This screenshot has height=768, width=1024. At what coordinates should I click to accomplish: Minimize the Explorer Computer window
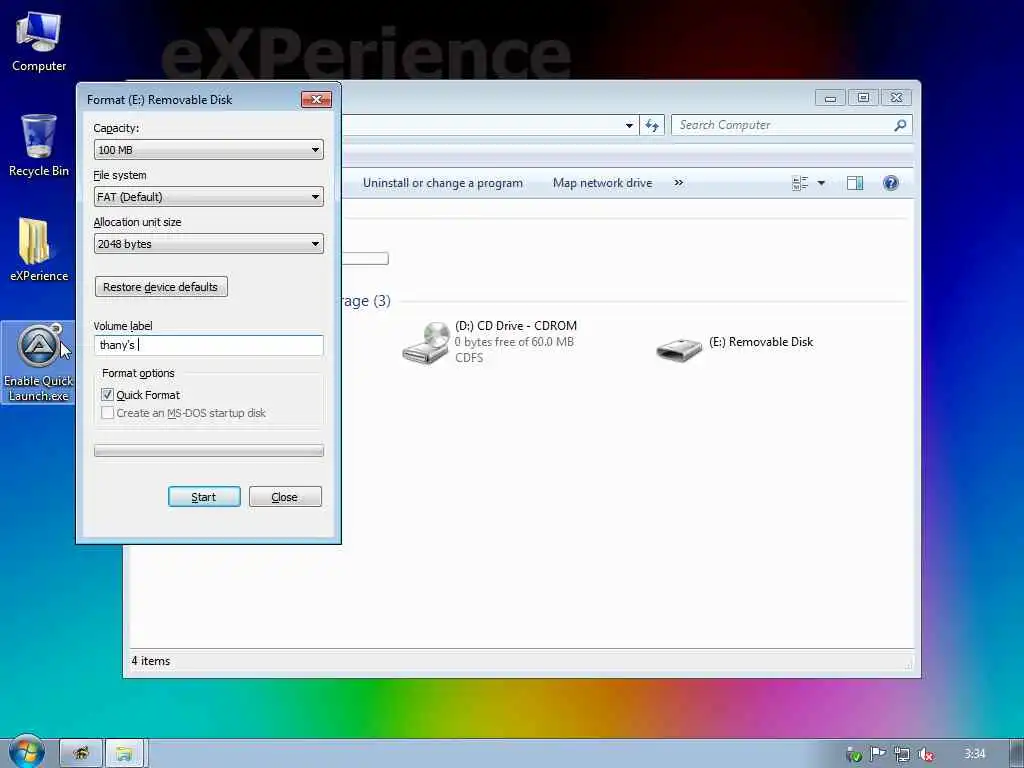click(830, 98)
